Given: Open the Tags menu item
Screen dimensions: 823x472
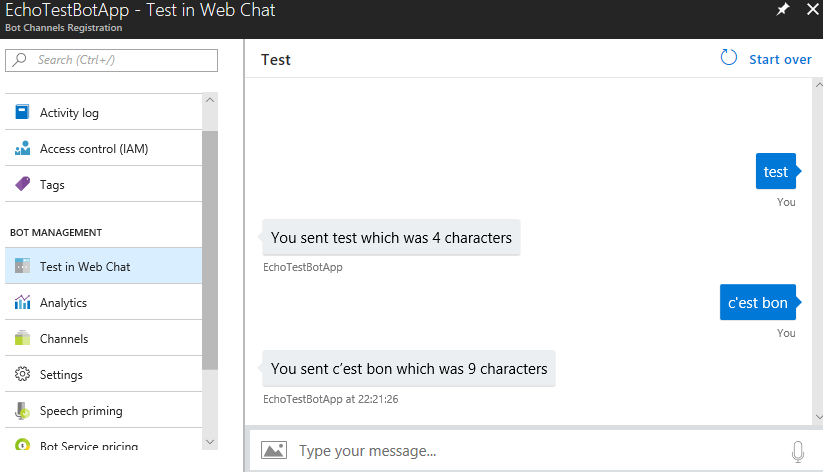Looking at the screenshot, I should coord(103,184).
